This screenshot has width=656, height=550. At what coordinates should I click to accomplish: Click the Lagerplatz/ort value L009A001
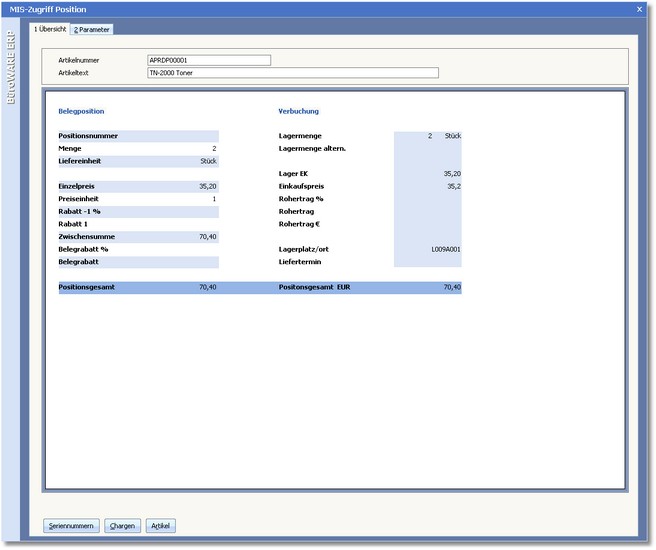click(x=428, y=249)
